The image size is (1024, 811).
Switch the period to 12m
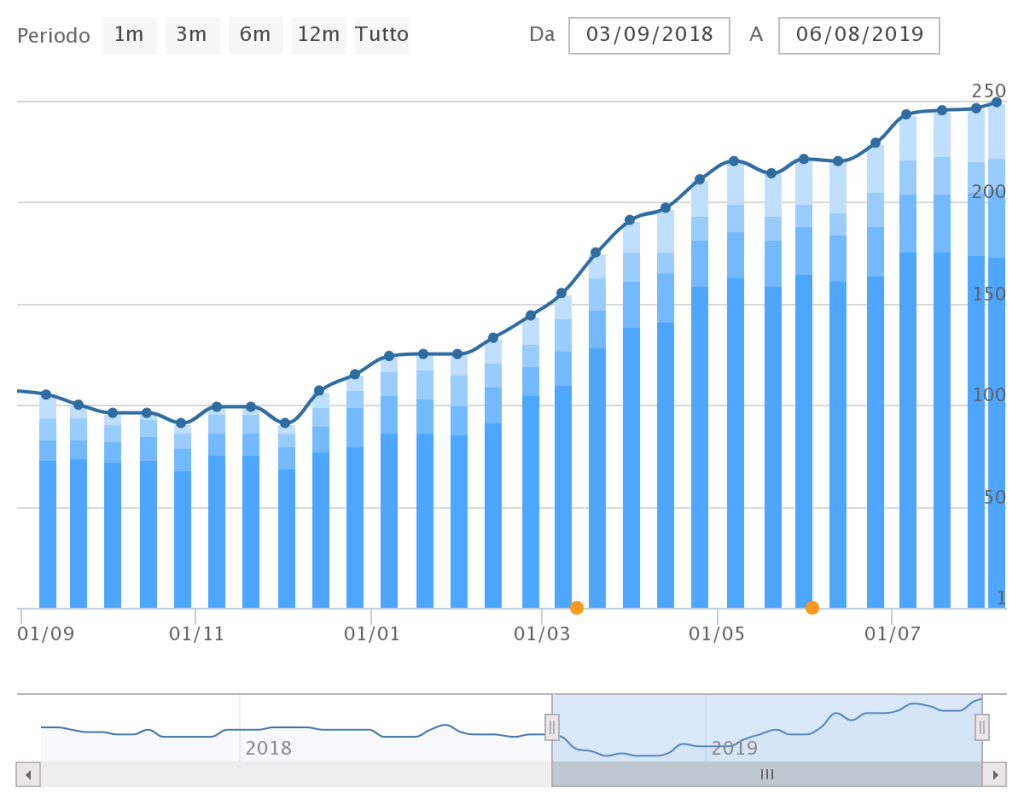319,35
